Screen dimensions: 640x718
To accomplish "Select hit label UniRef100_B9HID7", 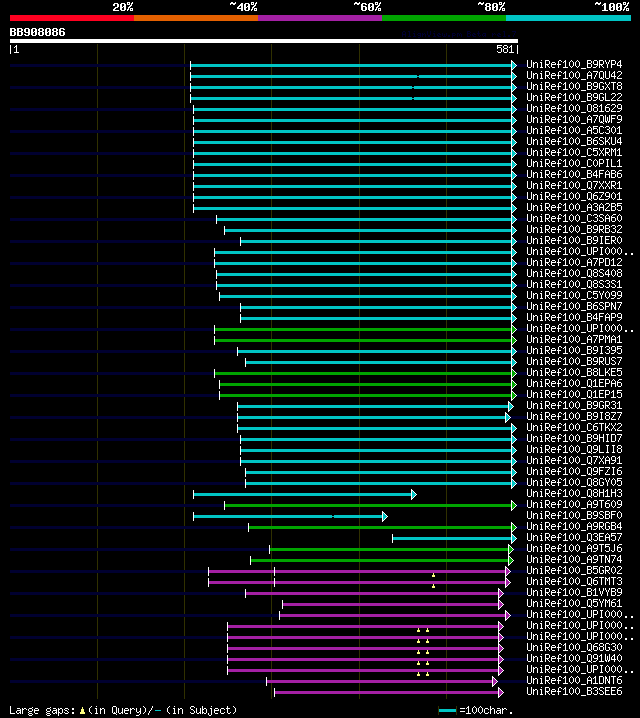I will (574, 438).
